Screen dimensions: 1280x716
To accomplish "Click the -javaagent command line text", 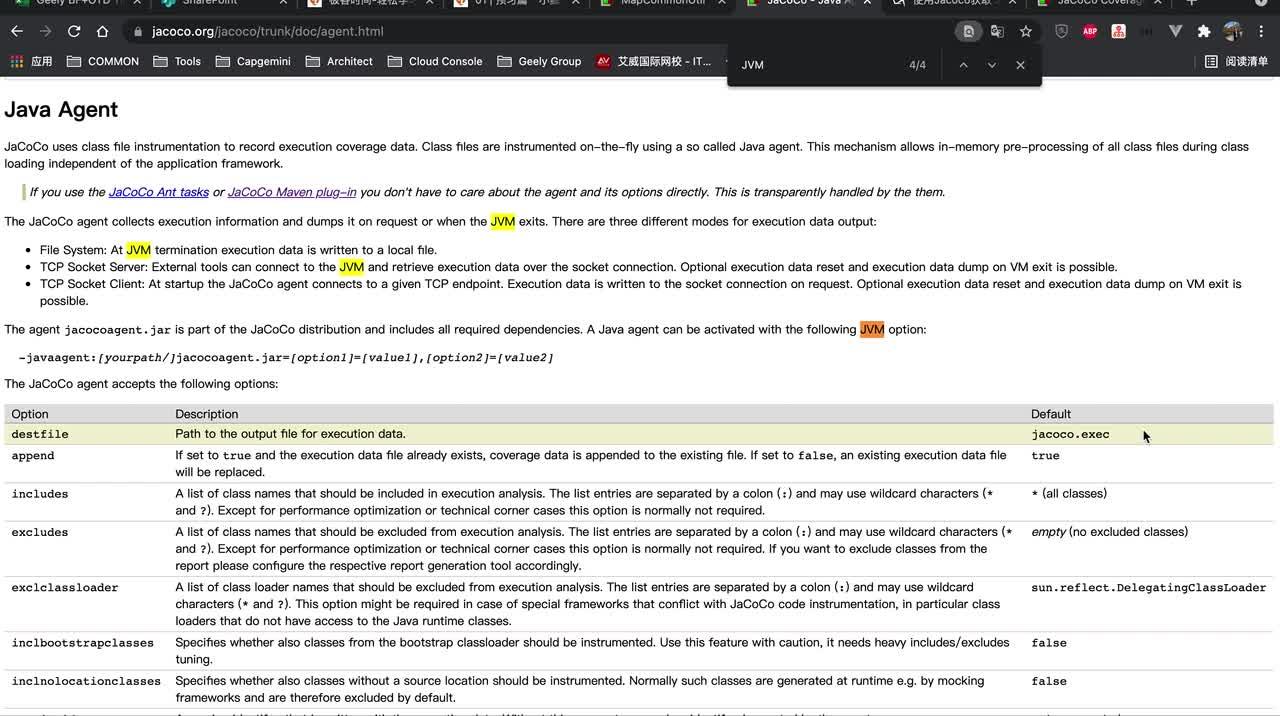I will coord(286,357).
